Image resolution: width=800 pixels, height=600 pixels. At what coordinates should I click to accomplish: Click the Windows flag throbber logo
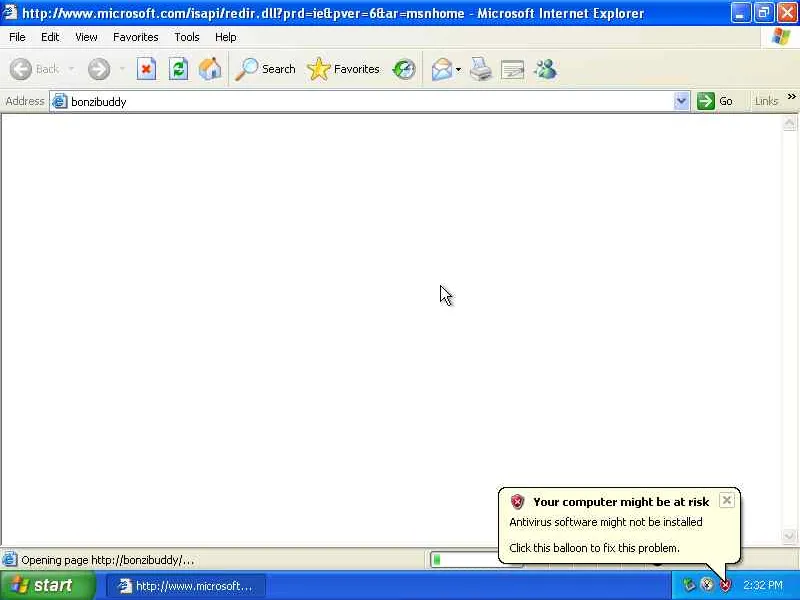pyautogui.click(x=781, y=37)
